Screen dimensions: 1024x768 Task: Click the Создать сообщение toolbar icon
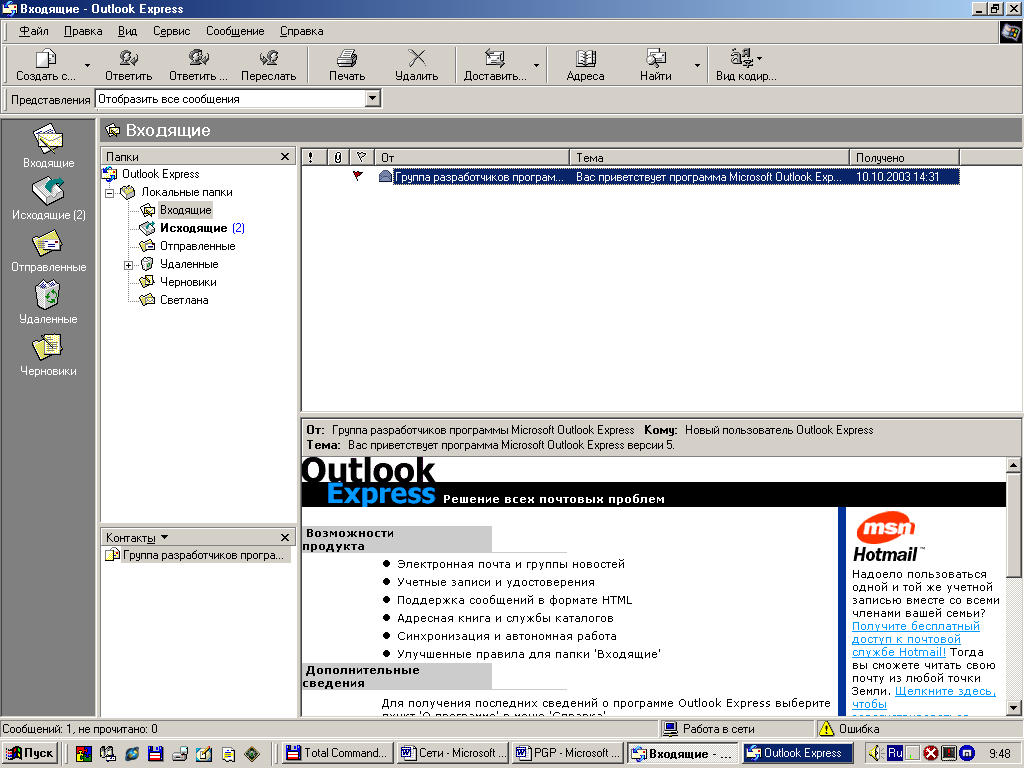[45, 59]
